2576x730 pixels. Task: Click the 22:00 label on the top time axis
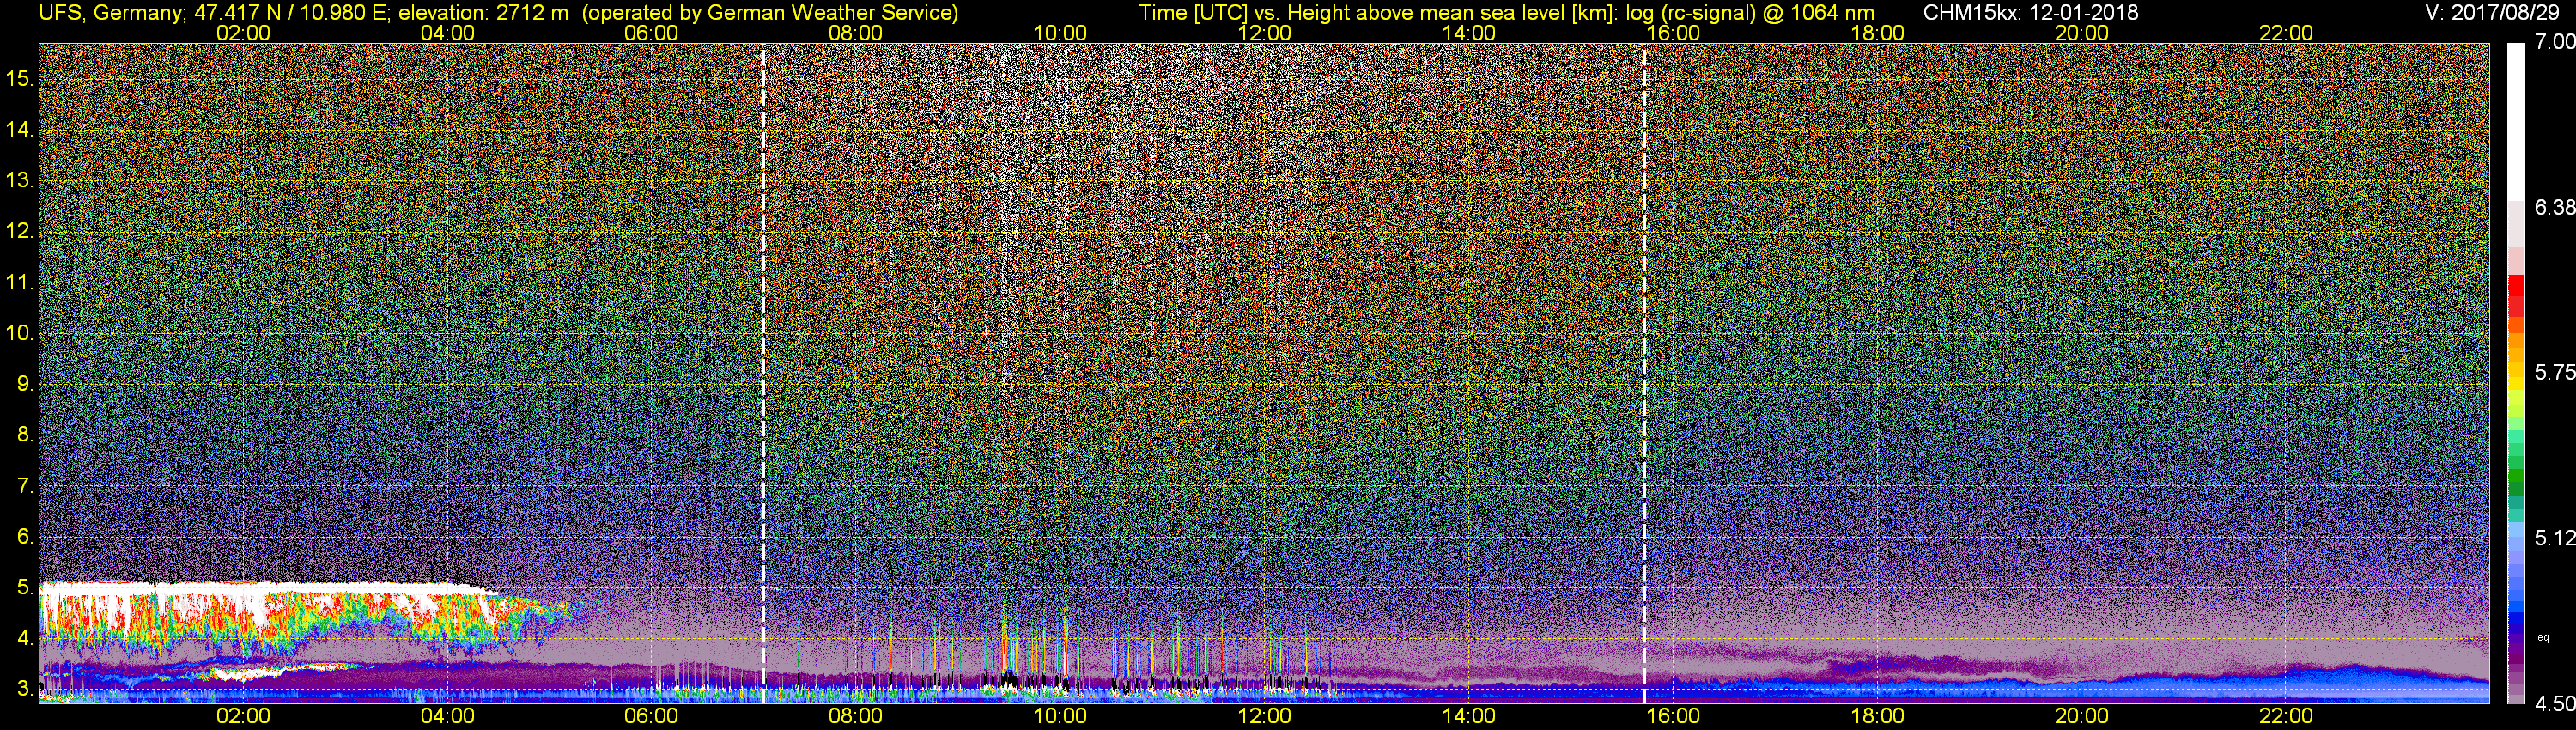coord(2286,33)
